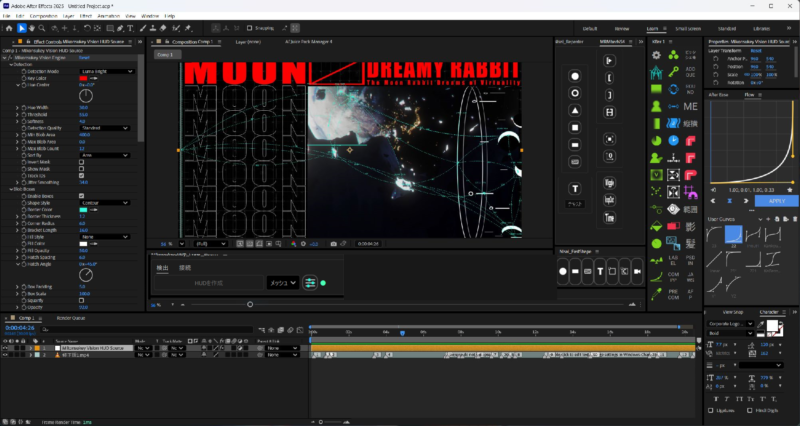Open the File menu
Screen dimensions: 800x426
pyautogui.click(x=7, y=16)
